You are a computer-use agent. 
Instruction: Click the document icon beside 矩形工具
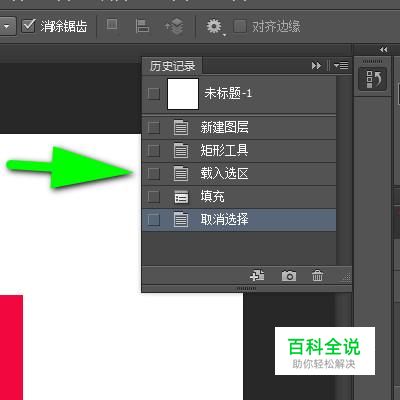point(181,151)
